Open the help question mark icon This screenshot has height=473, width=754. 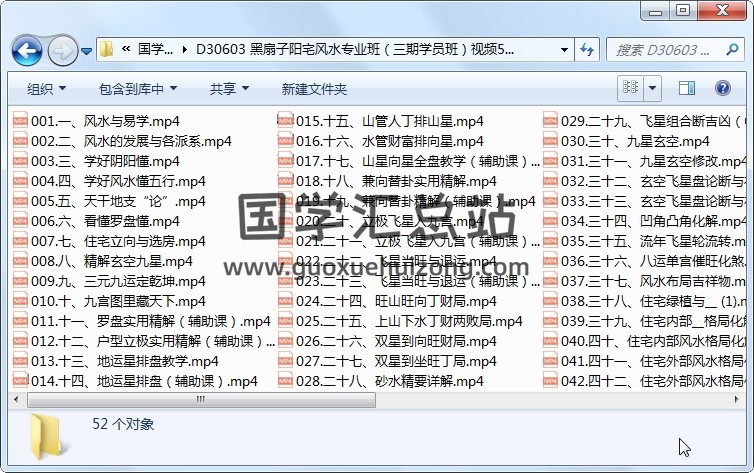[723, 87]
